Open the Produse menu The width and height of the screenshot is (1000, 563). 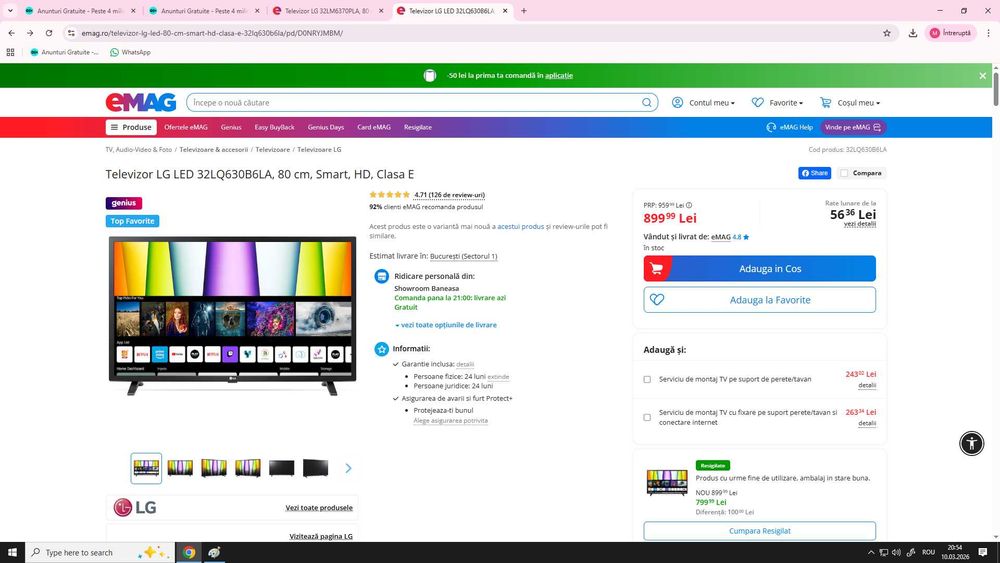click(x=131, y=128)
